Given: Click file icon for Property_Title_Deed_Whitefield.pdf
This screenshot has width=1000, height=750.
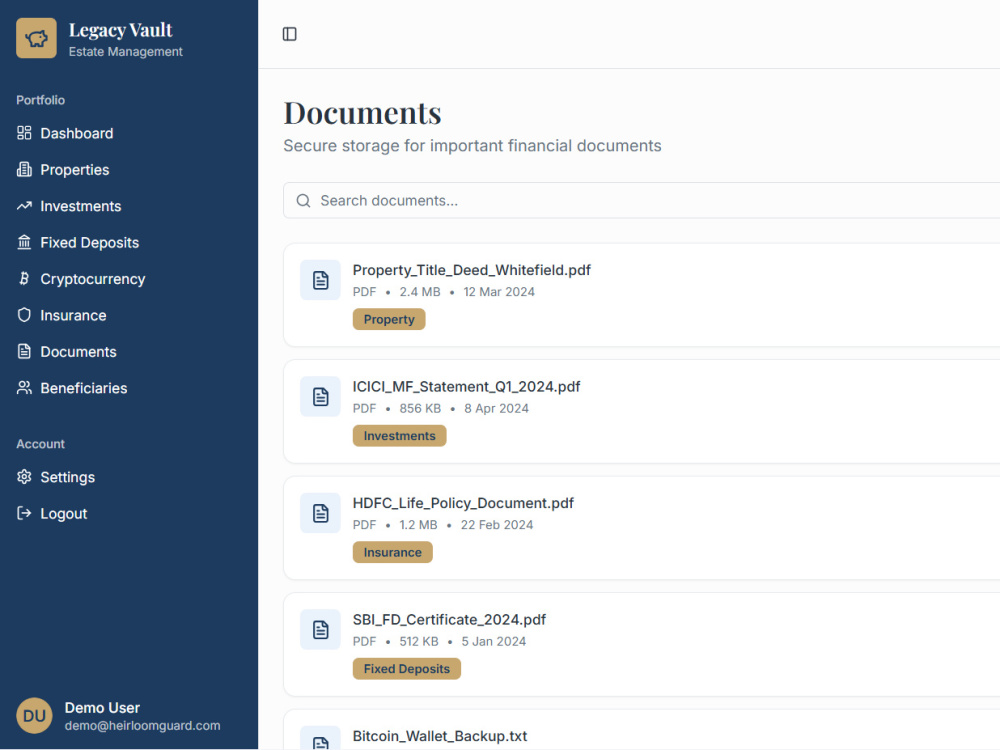Looking at the screenshot, I should click(x=320, y=280).
